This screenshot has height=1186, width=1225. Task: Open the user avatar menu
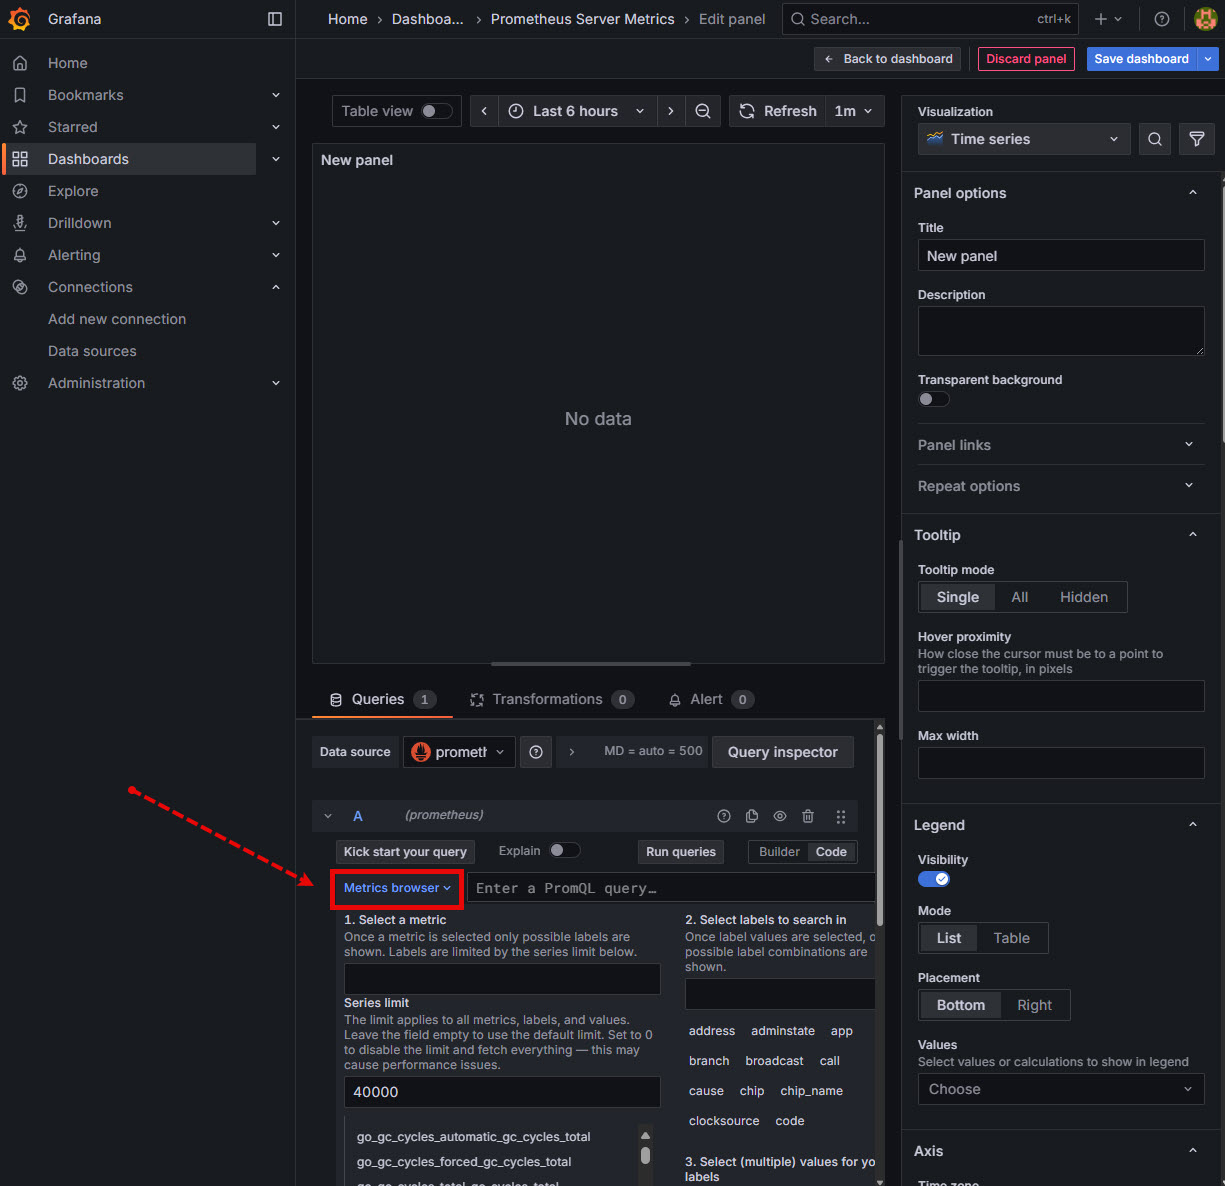pos(1206,19)
